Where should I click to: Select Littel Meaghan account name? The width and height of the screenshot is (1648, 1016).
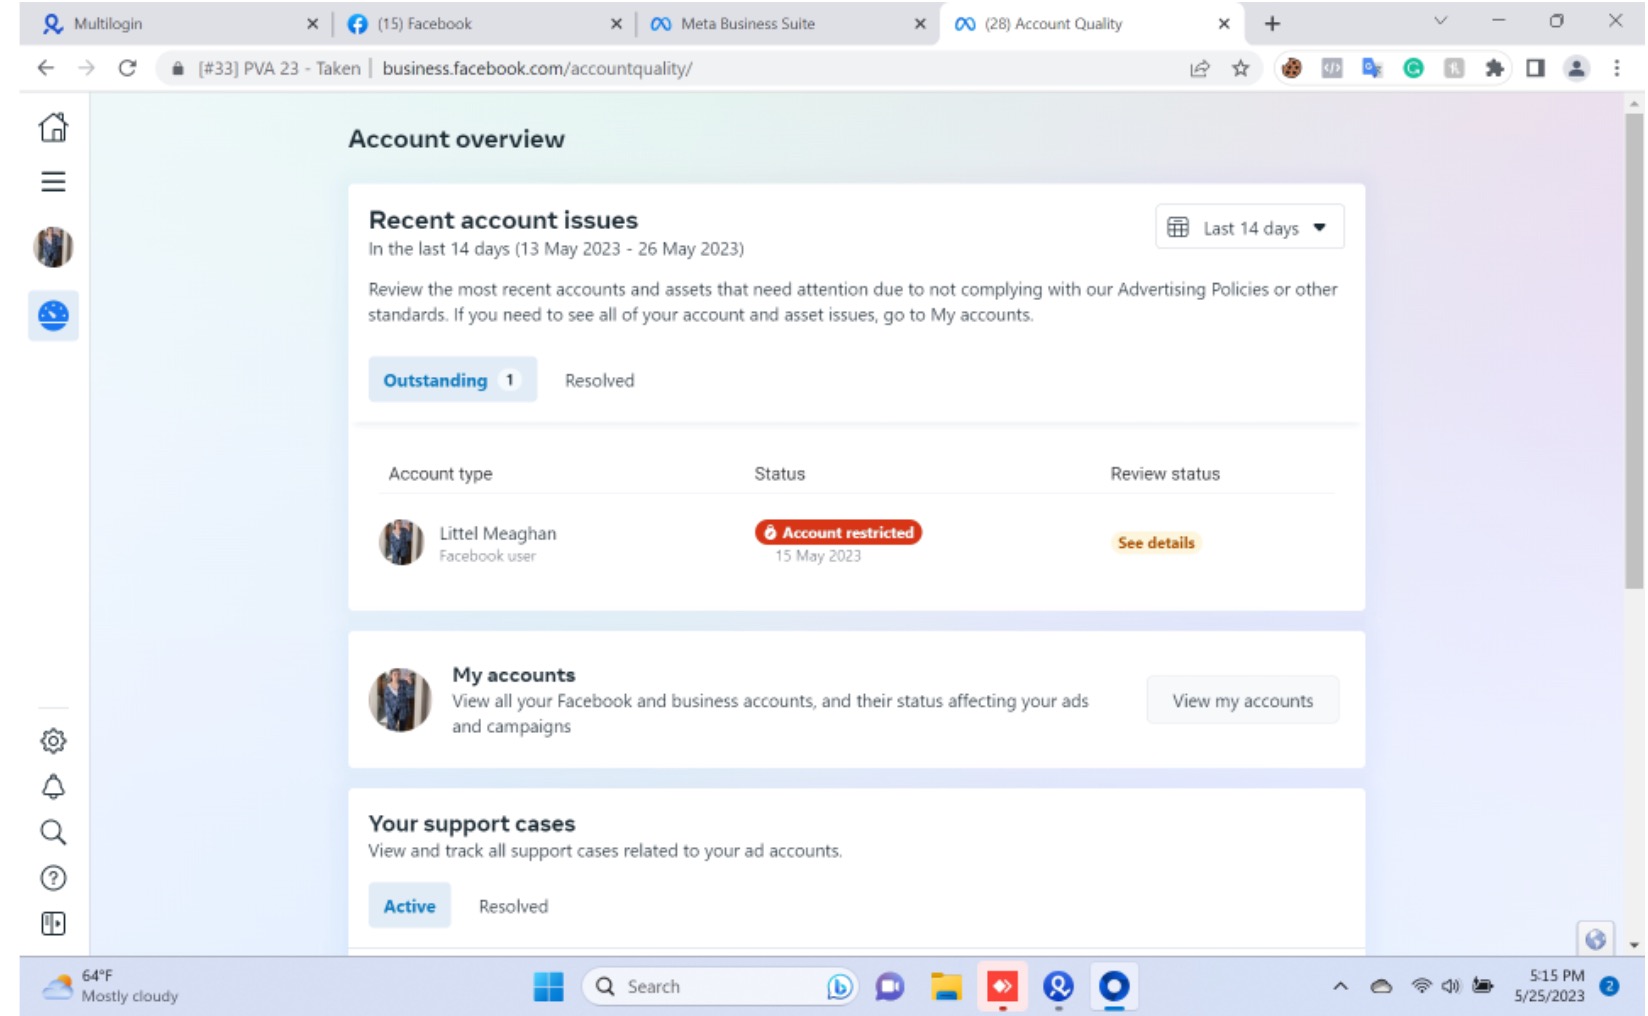point(497,533)
